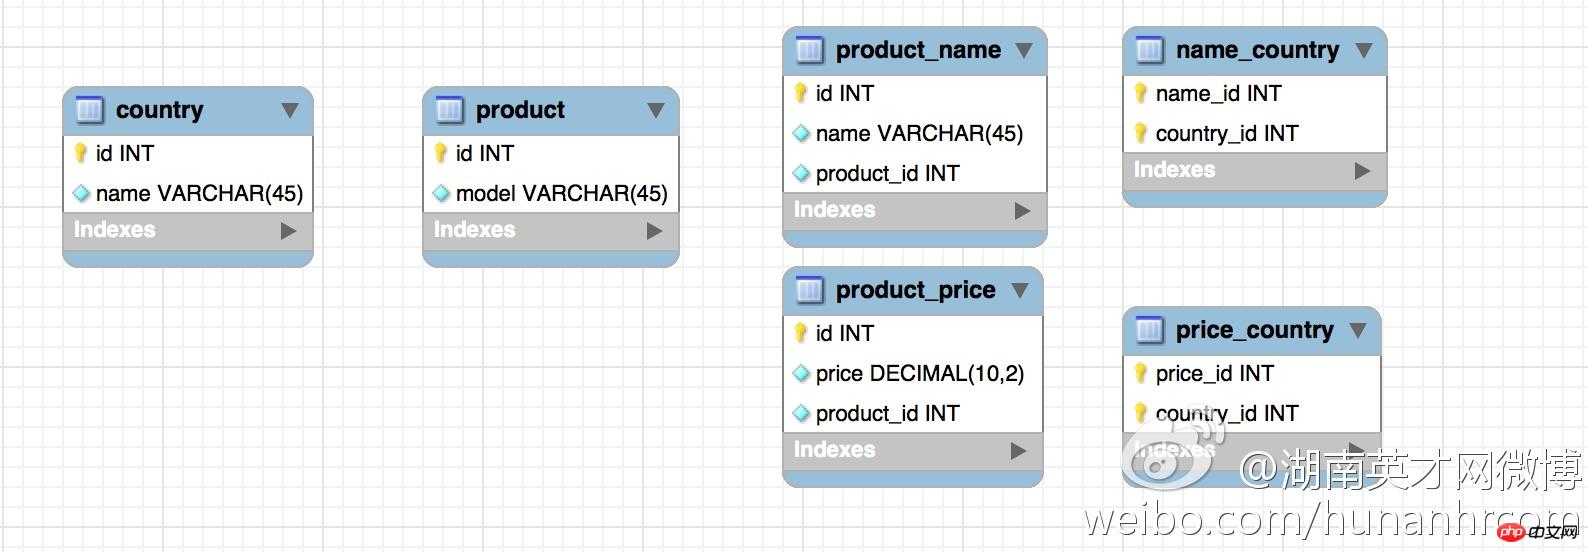This screenshot has height=552, width=1588.
Task: Expand Indexes section of name_country table
Action: [1362, 171]
